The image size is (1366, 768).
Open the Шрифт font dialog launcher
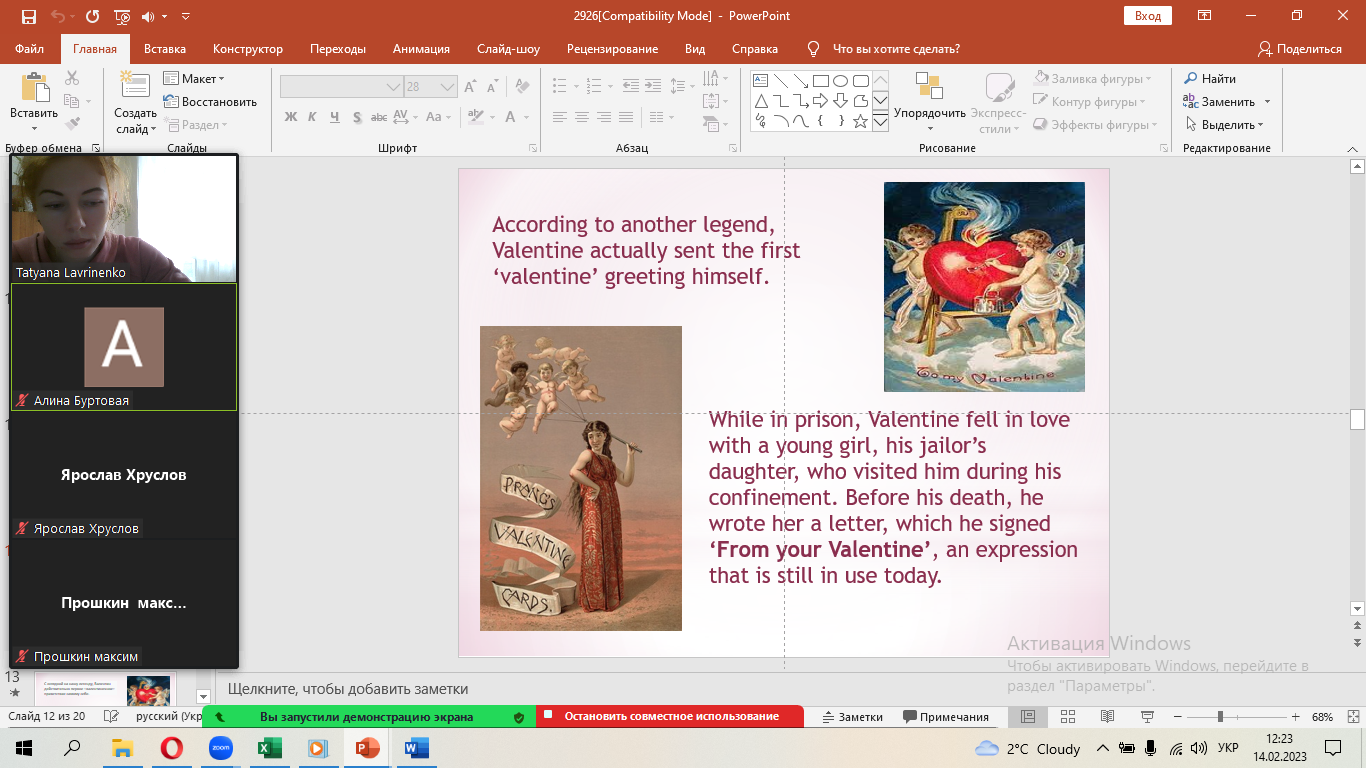[535, 148]
